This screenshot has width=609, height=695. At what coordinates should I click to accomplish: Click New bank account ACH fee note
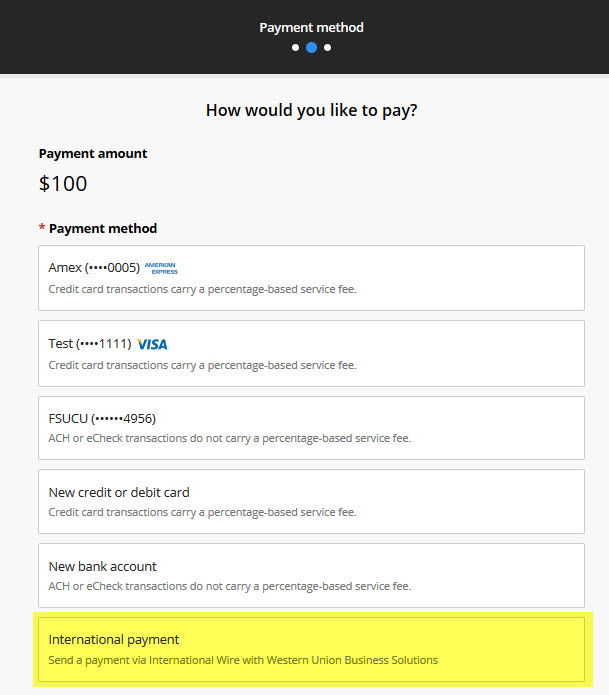click(230, 586)
